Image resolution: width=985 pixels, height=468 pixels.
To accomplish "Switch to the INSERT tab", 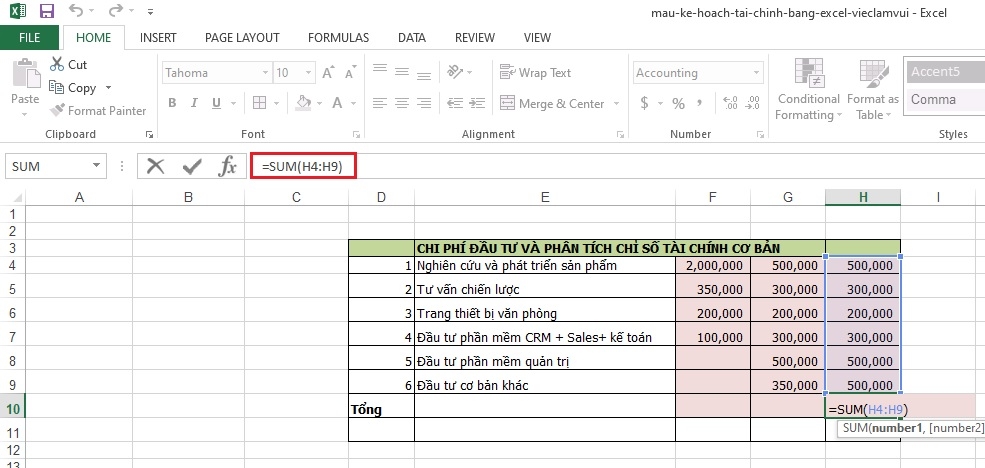I will pos(158,38).
